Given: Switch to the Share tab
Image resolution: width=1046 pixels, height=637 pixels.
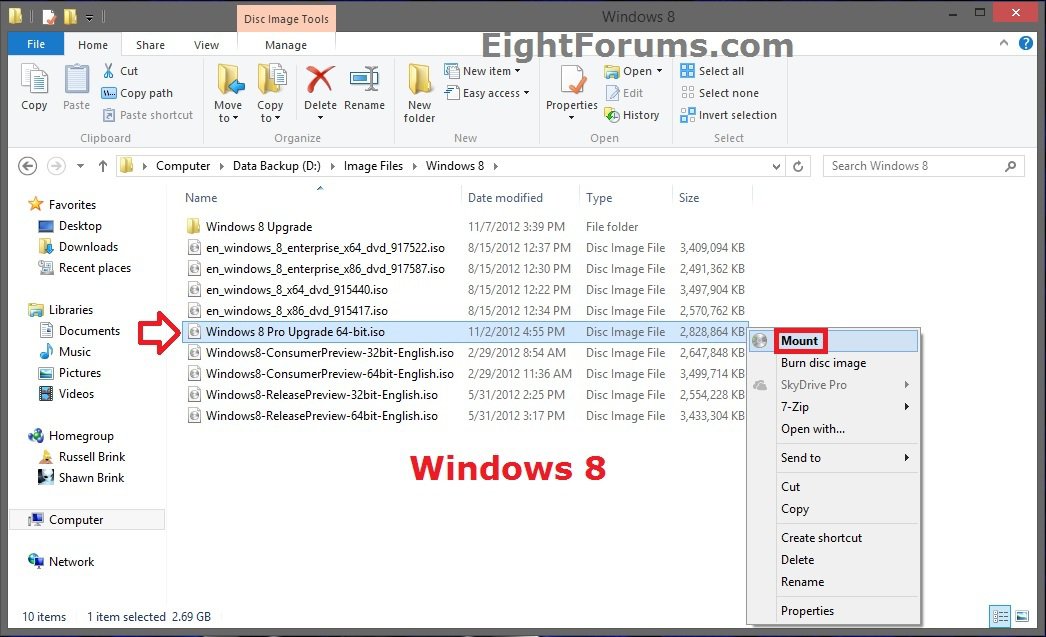Looking at the screenshot, I should point(150,45).
